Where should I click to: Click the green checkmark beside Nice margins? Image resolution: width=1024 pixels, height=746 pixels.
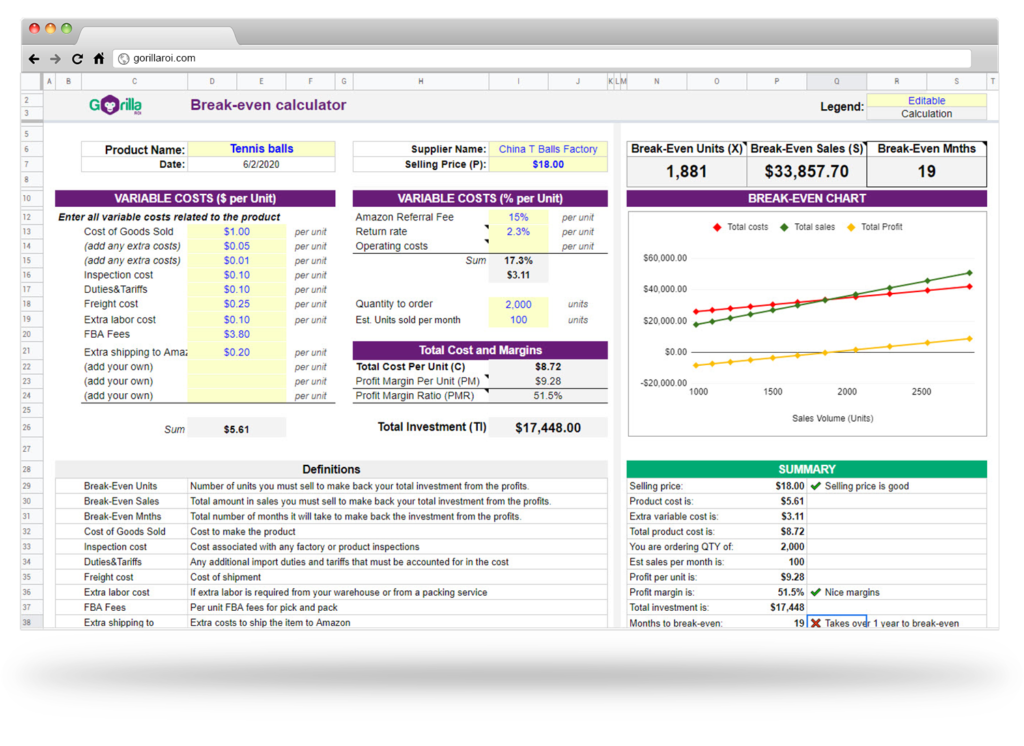[x=816, y=592]
